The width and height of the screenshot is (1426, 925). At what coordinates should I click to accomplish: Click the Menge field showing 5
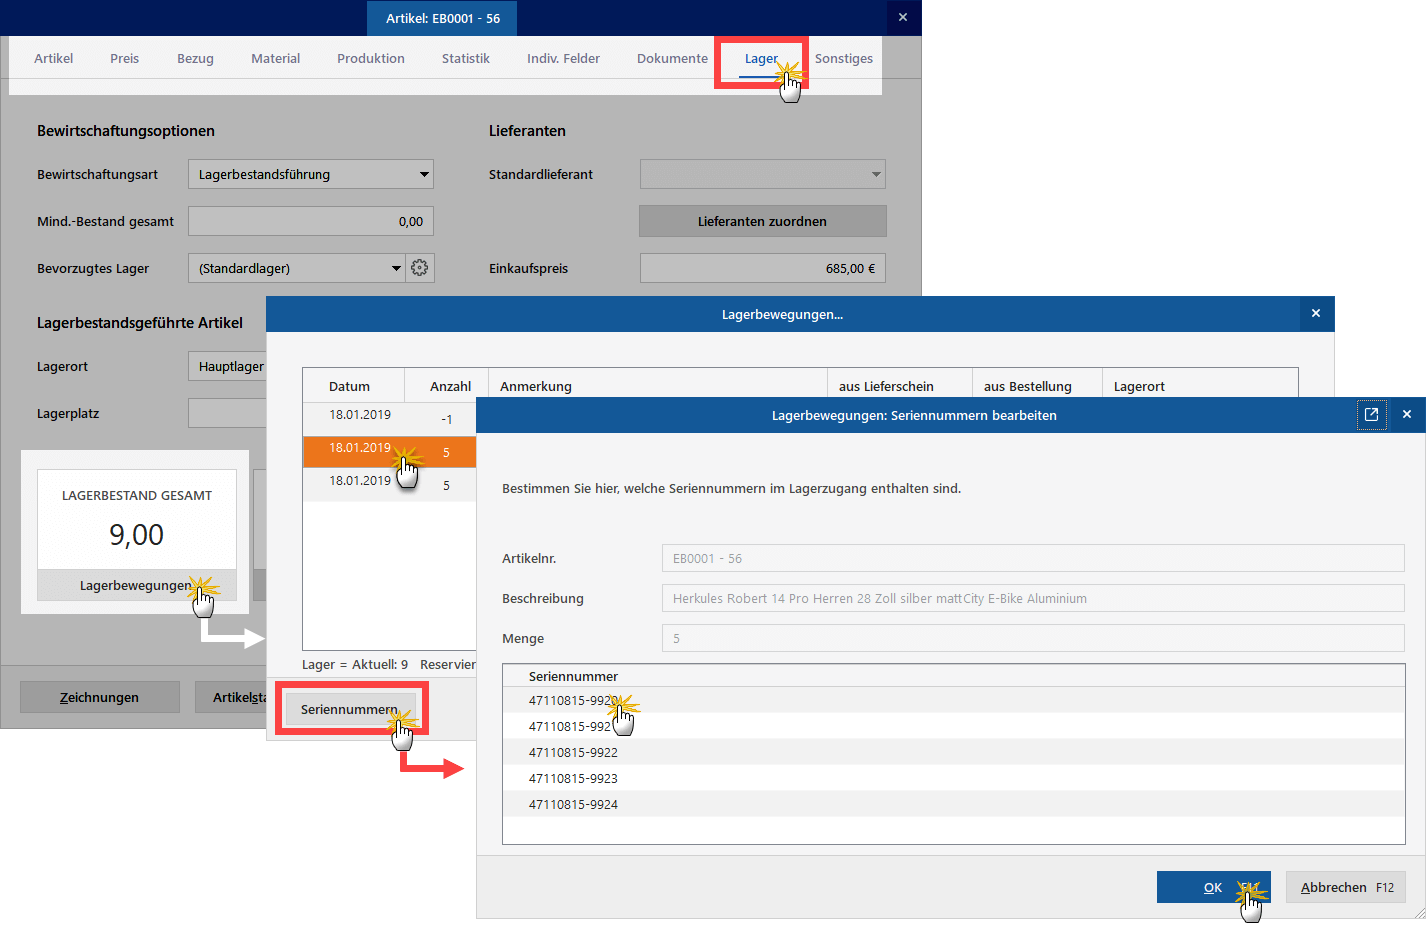click(x=1033, y=638)
